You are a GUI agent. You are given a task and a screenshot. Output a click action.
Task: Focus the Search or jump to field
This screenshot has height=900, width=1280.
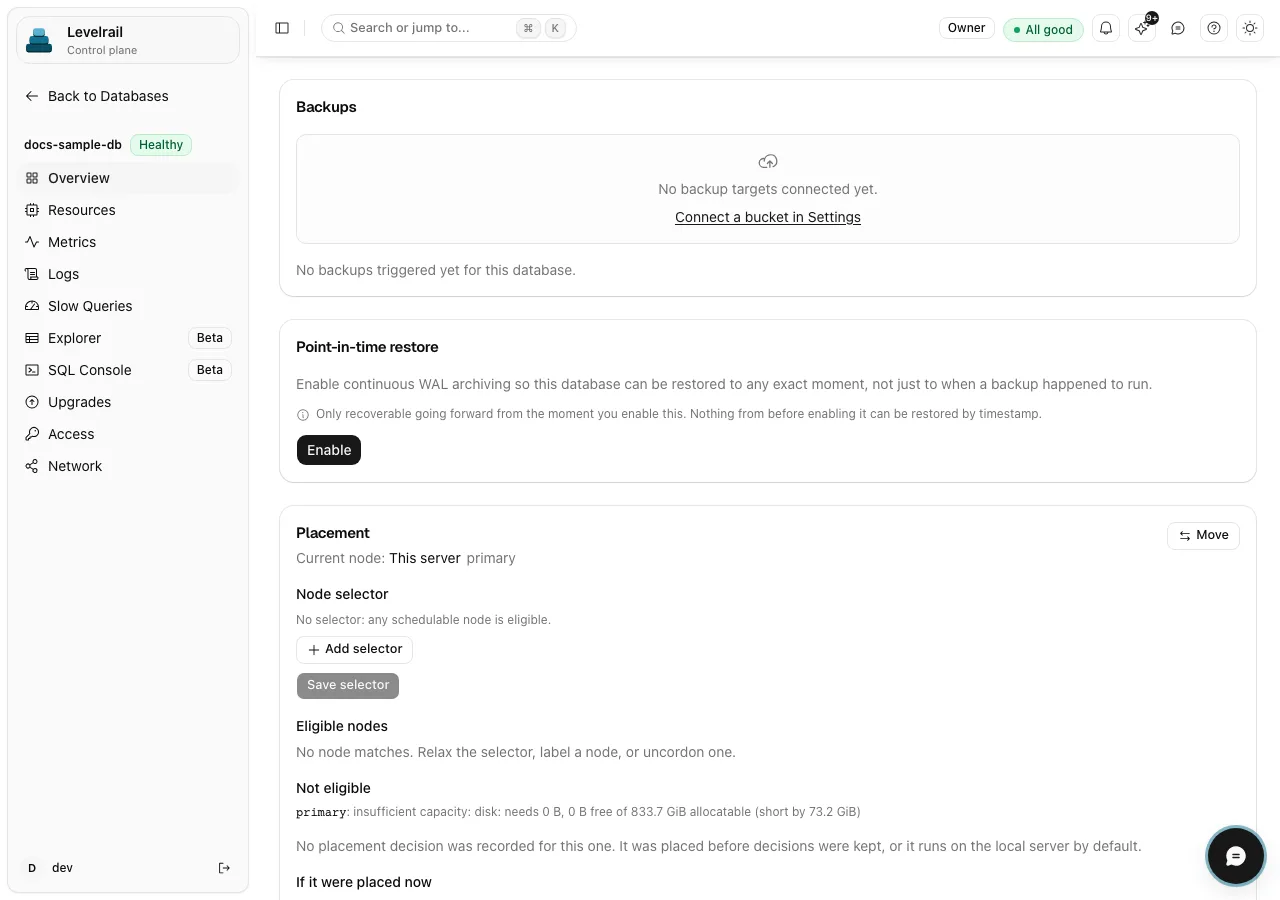(x=449, y=28)
